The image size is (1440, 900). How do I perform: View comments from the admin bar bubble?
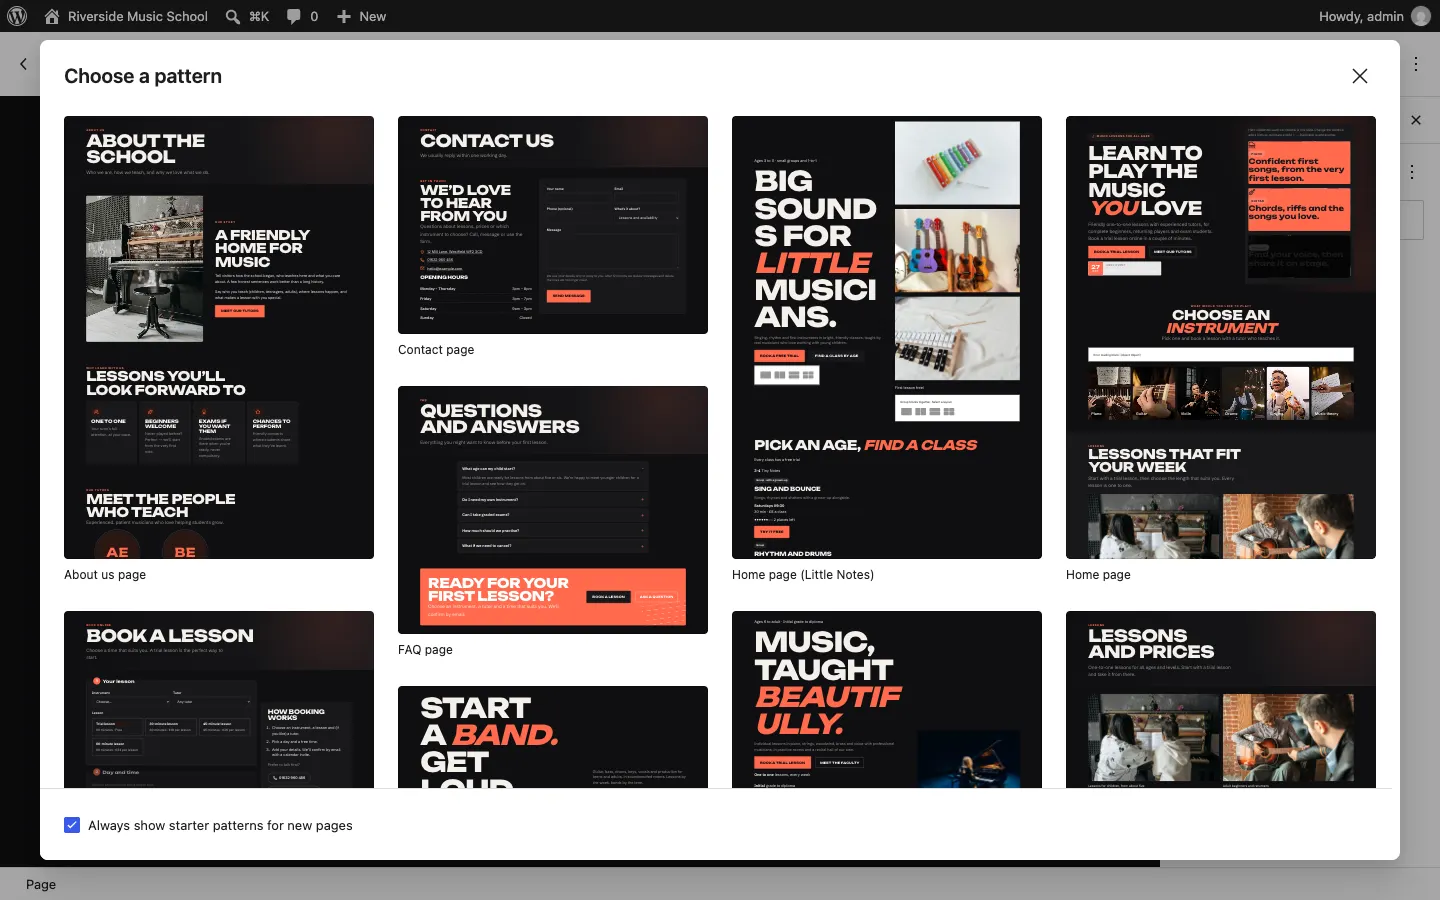pos(302,16)
